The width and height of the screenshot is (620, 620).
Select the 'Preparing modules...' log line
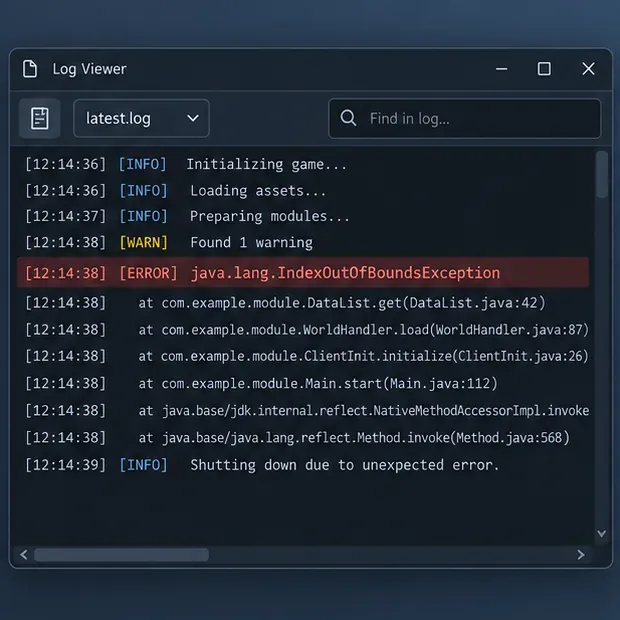pyautogui.click(x=187, y=216)
